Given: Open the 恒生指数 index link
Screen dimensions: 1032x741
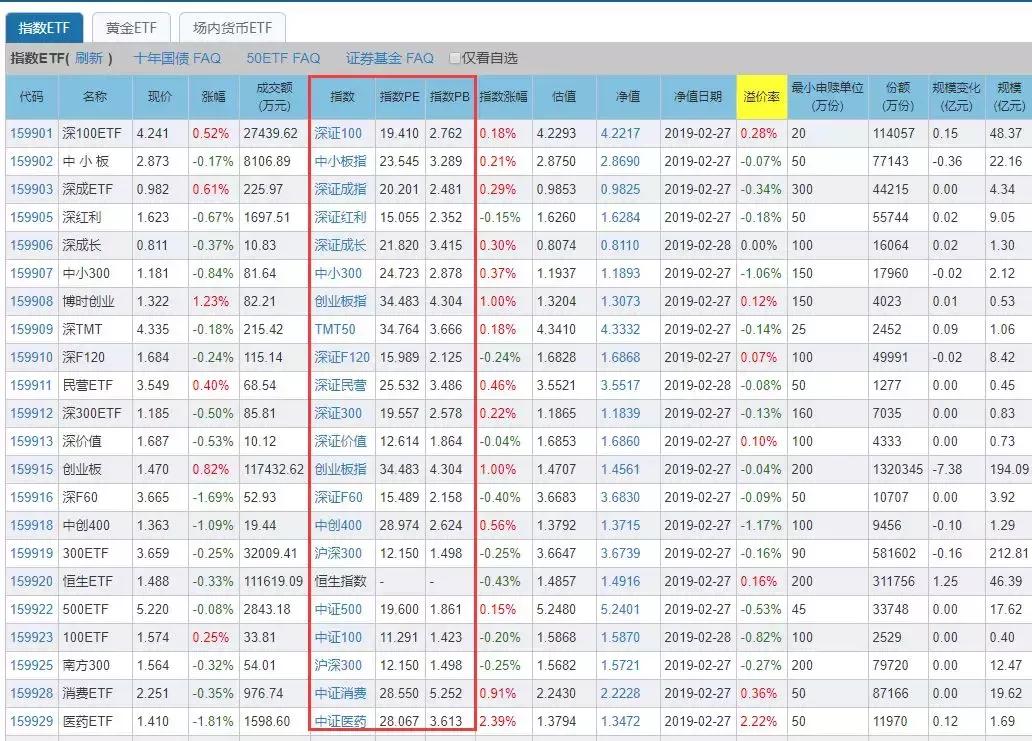Looking at the screenshot, I should (340, 580).
